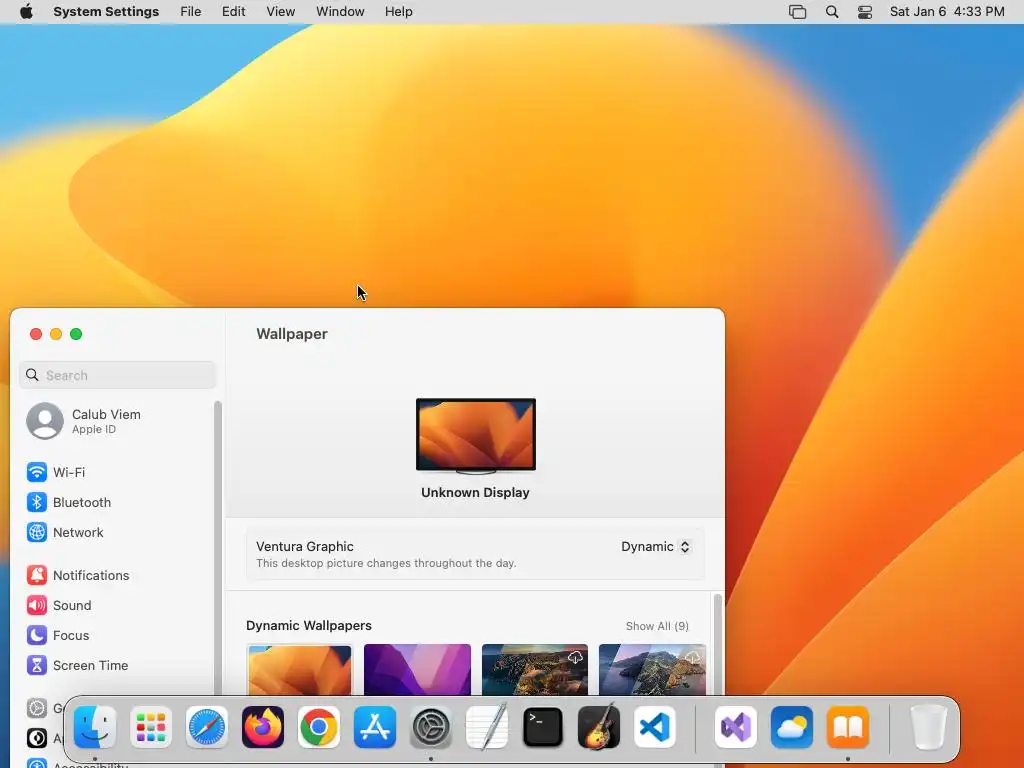This screenshot has width=1024, height=768.
Task: Click Show All (9) dynamic wallpapers
Action: 657,626
